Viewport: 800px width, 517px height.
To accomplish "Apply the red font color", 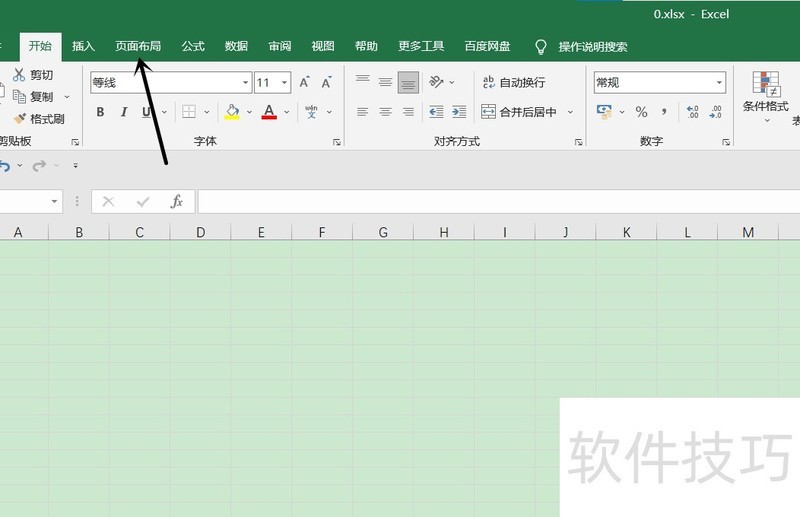I will [269, 112].
